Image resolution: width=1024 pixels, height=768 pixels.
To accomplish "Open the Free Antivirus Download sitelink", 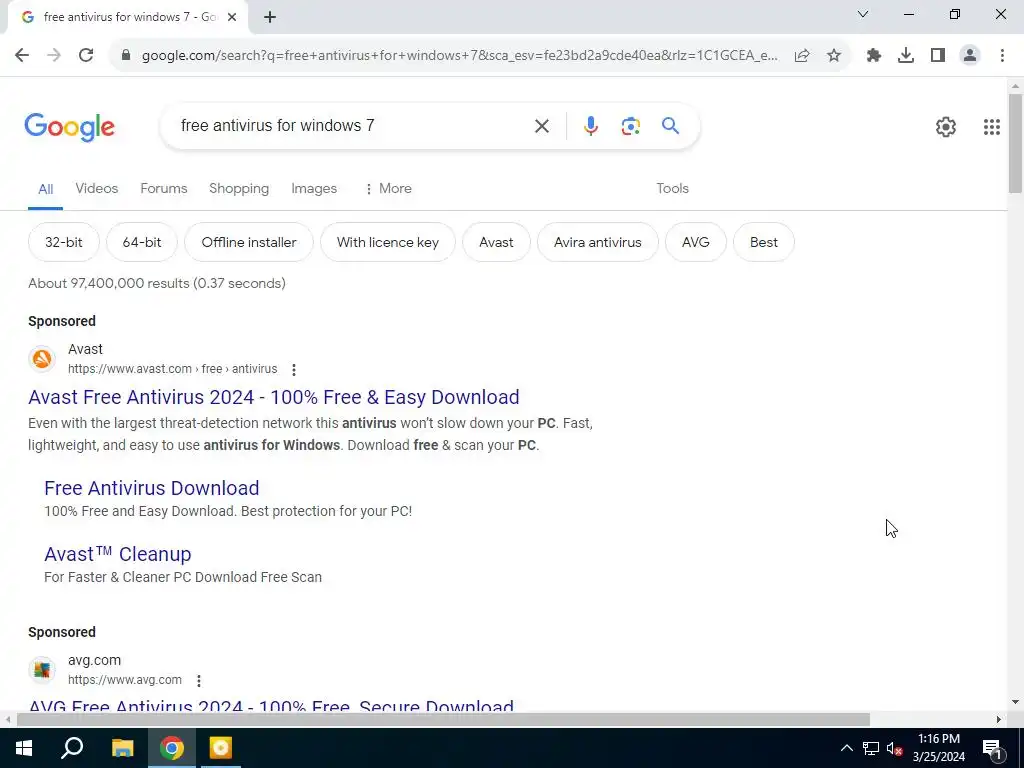I will pos(152,488).
